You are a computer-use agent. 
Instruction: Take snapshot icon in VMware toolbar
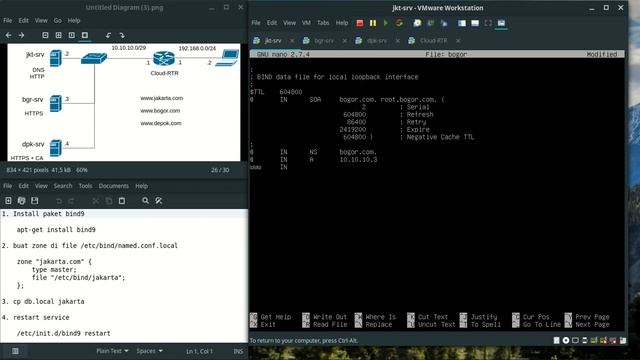pos(417,23)
